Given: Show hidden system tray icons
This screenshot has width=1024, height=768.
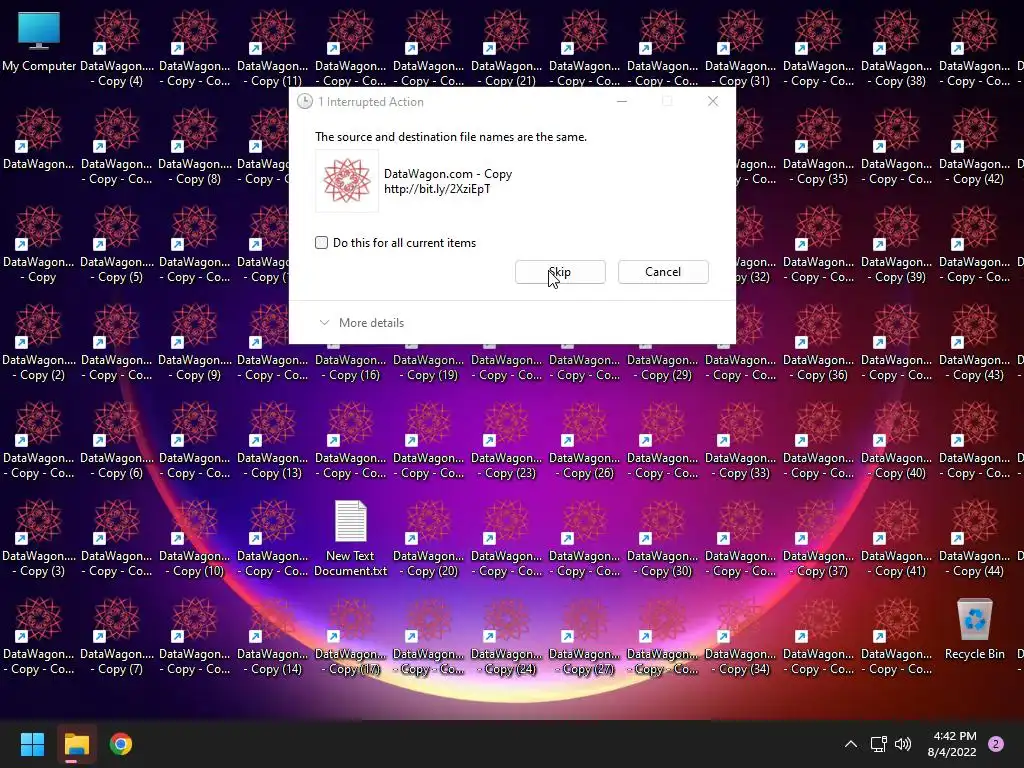Looking at the screenshot, I should coord(850,744).
